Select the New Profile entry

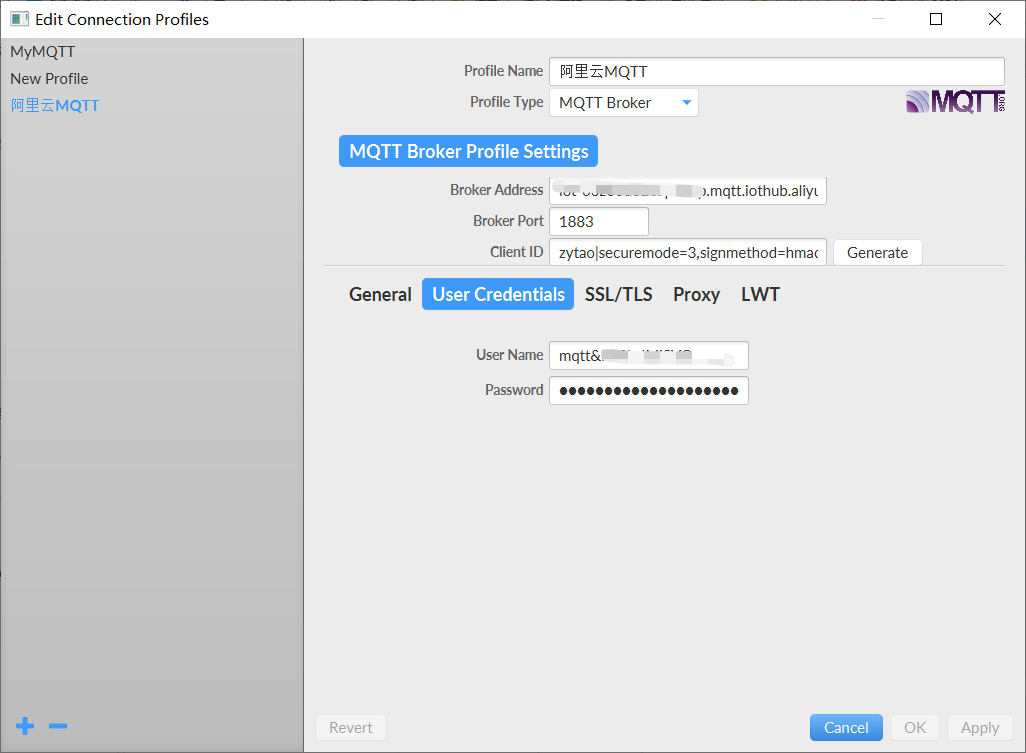(x=49, y=78)
